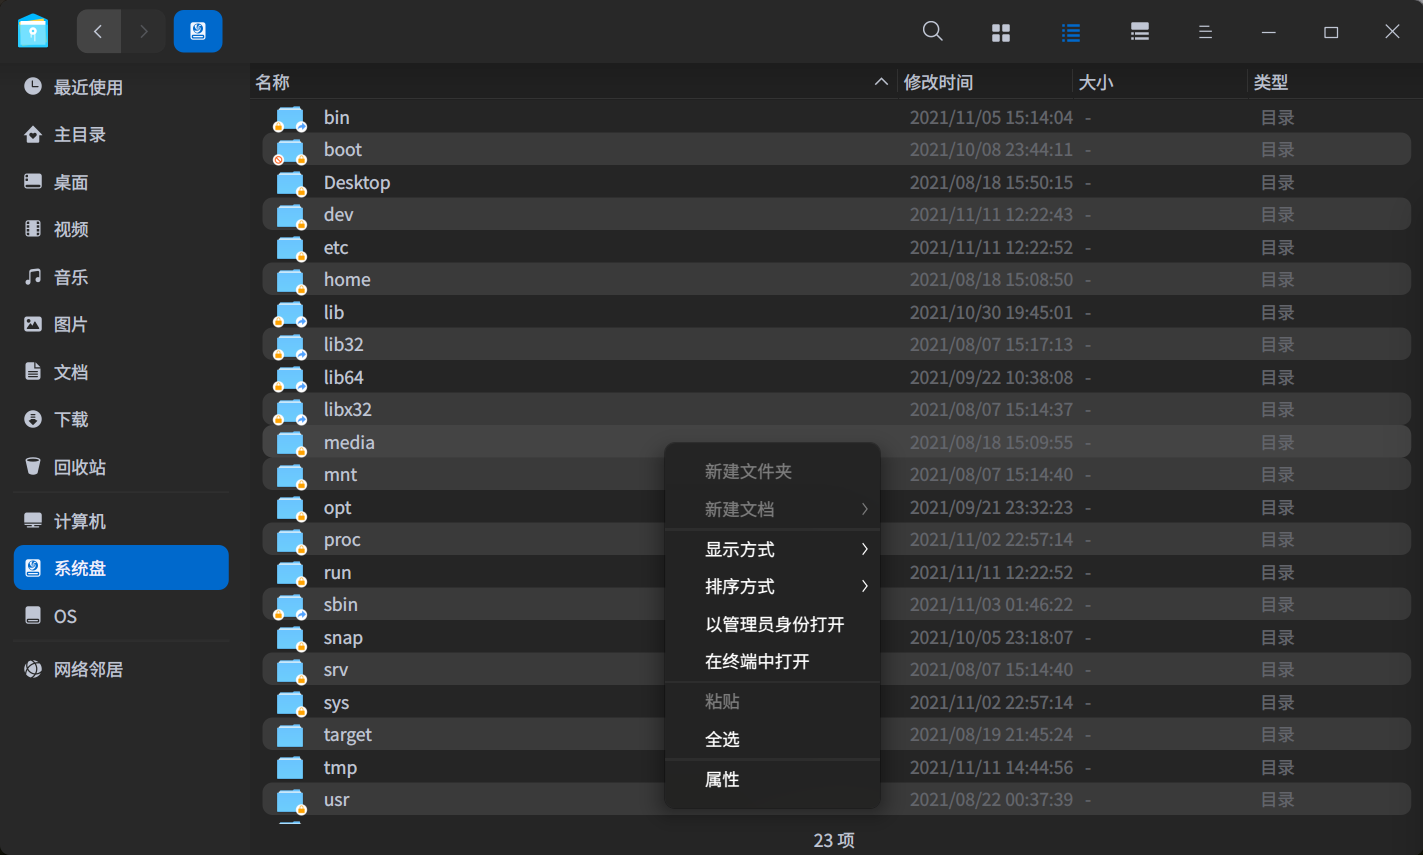Image resolution: width=1423 pixels, height=855 pixels.
Task: Open 下载 from the sidebar
Action: pyautogui.click(x=74, y=419)
